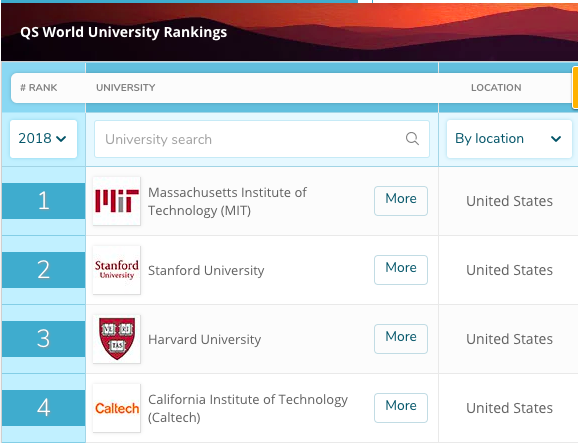Click More button for Stanford University

[401, 270]
